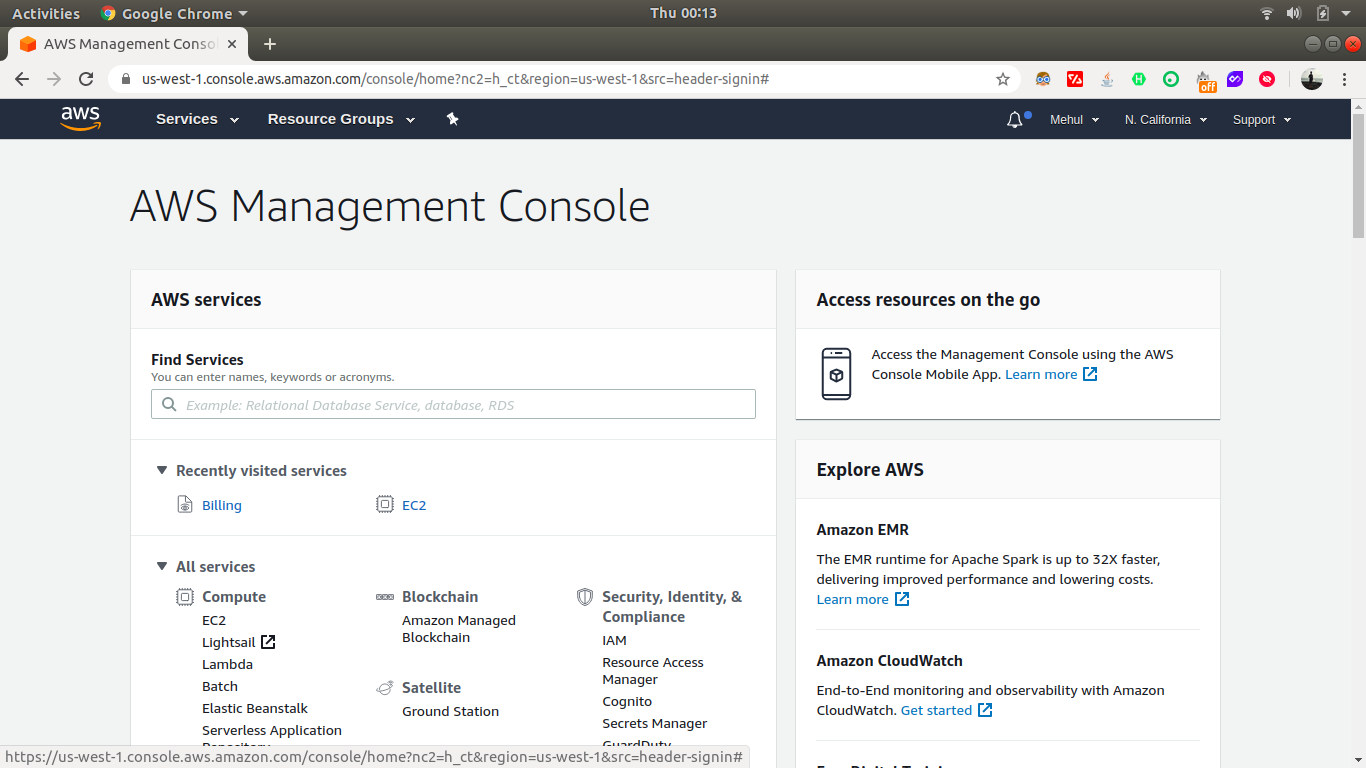Open a new tab with plus button
This screenshot has height=768, width=1366.
tap(269, 44)
